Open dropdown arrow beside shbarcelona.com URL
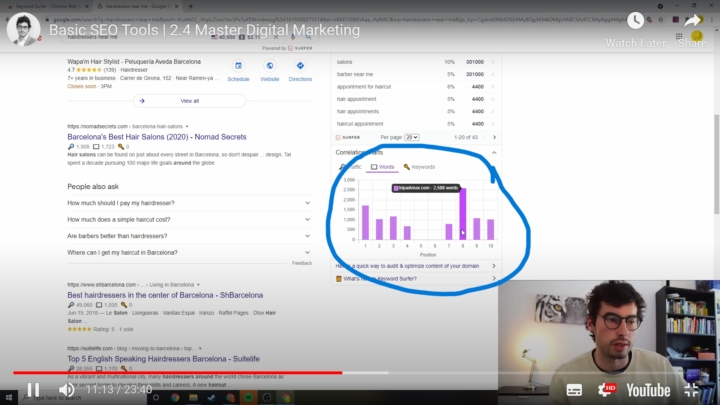 (x=198, y=285)
